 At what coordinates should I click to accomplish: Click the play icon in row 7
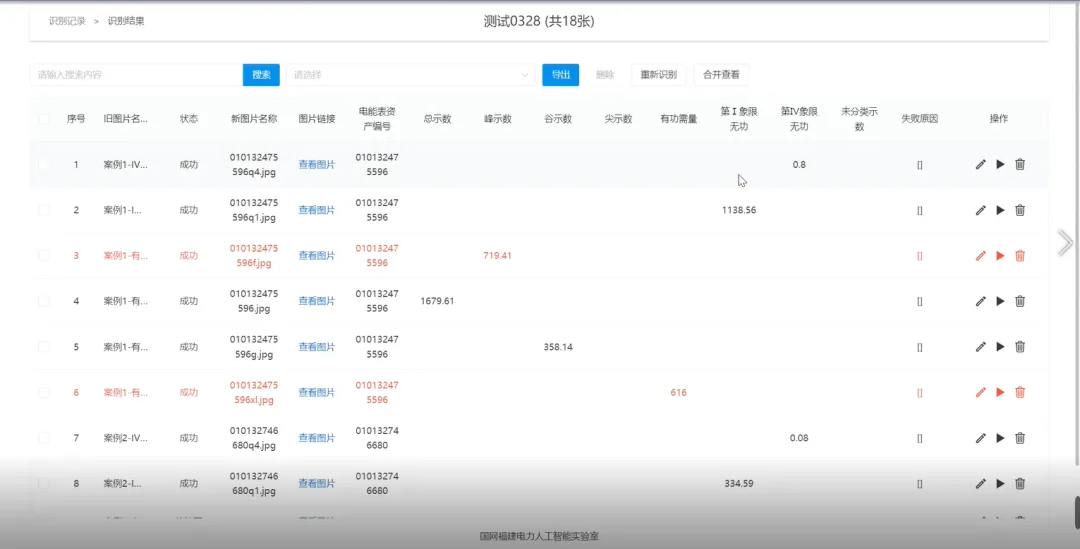pos(1000,438)
